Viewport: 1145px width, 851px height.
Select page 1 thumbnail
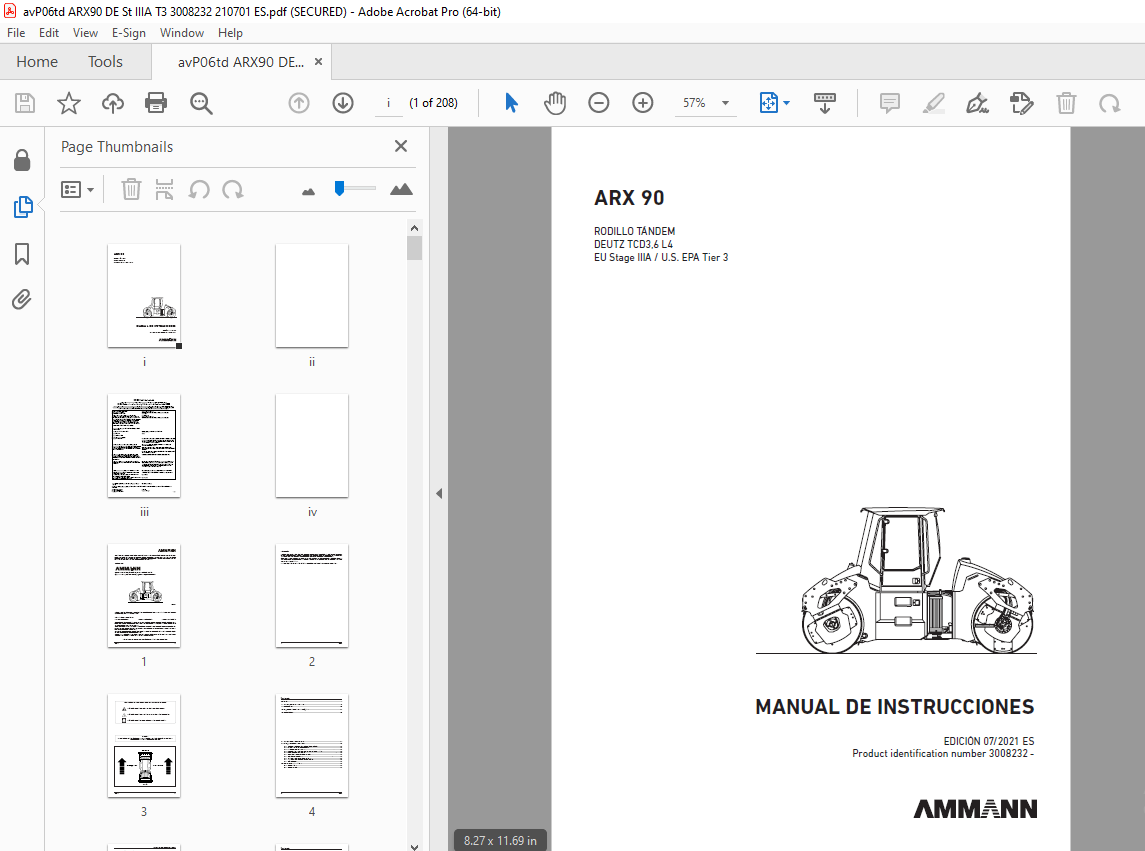point(144,595)
